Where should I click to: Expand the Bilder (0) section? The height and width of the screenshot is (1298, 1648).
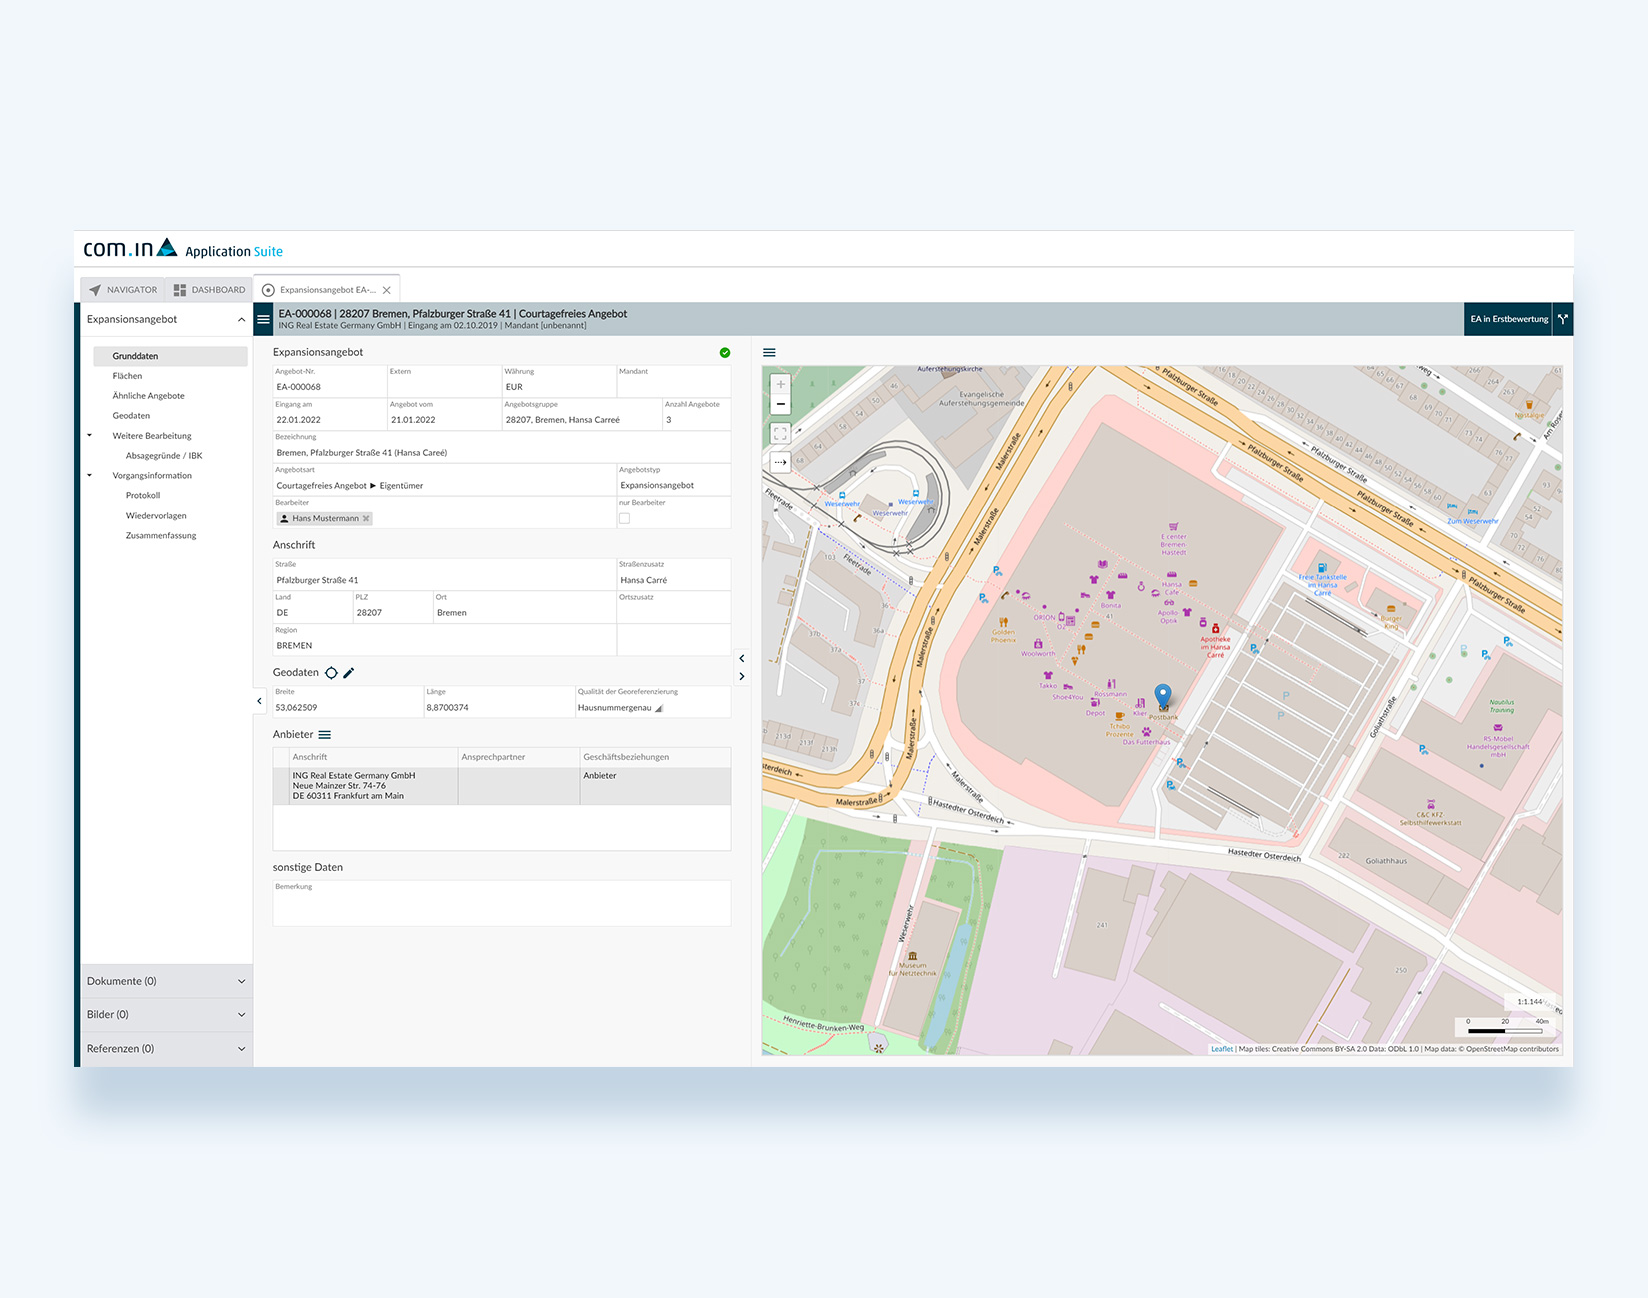click(166, 1015)
